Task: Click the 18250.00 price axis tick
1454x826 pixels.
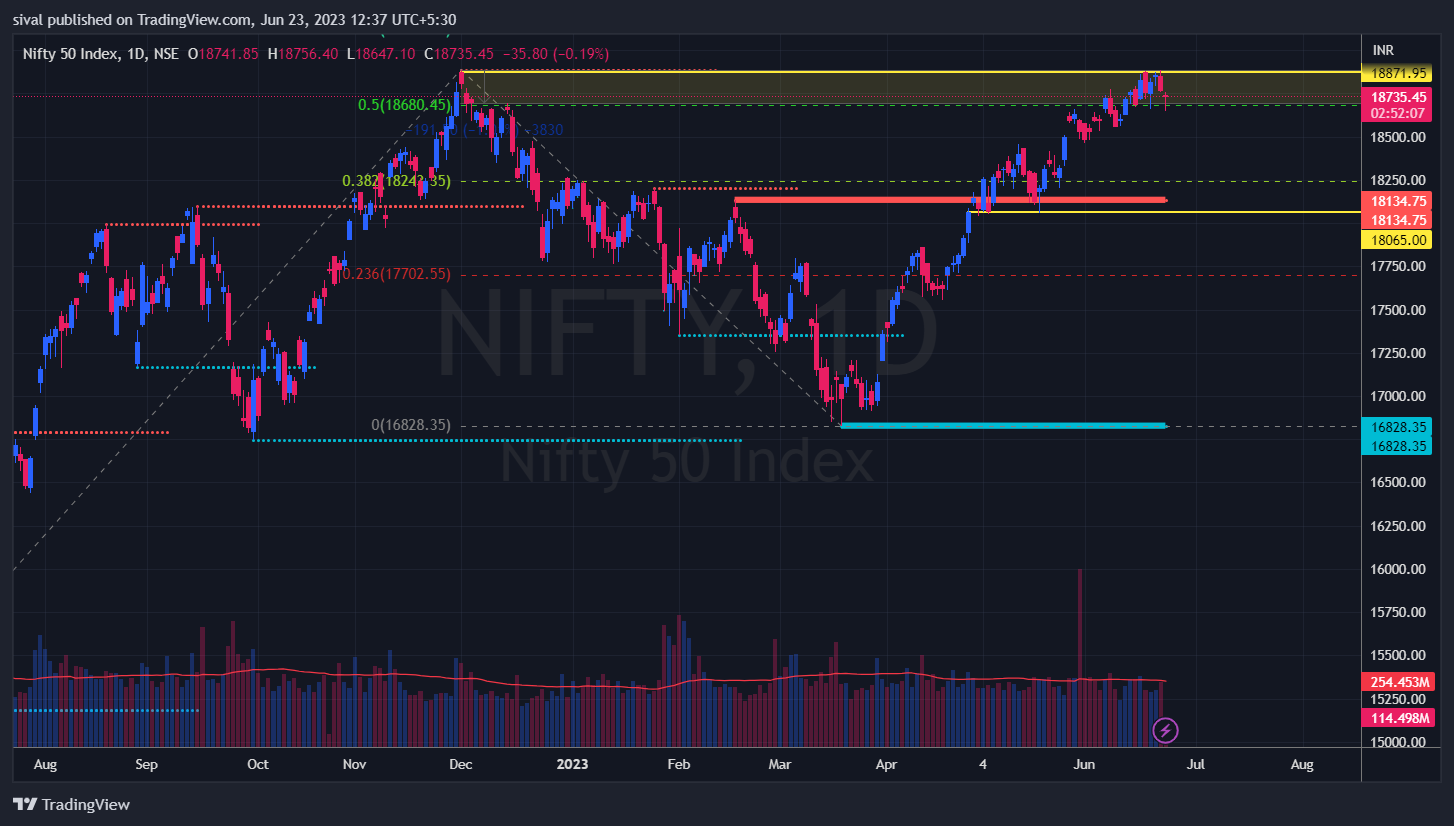Action: [x=1397, y=180]
